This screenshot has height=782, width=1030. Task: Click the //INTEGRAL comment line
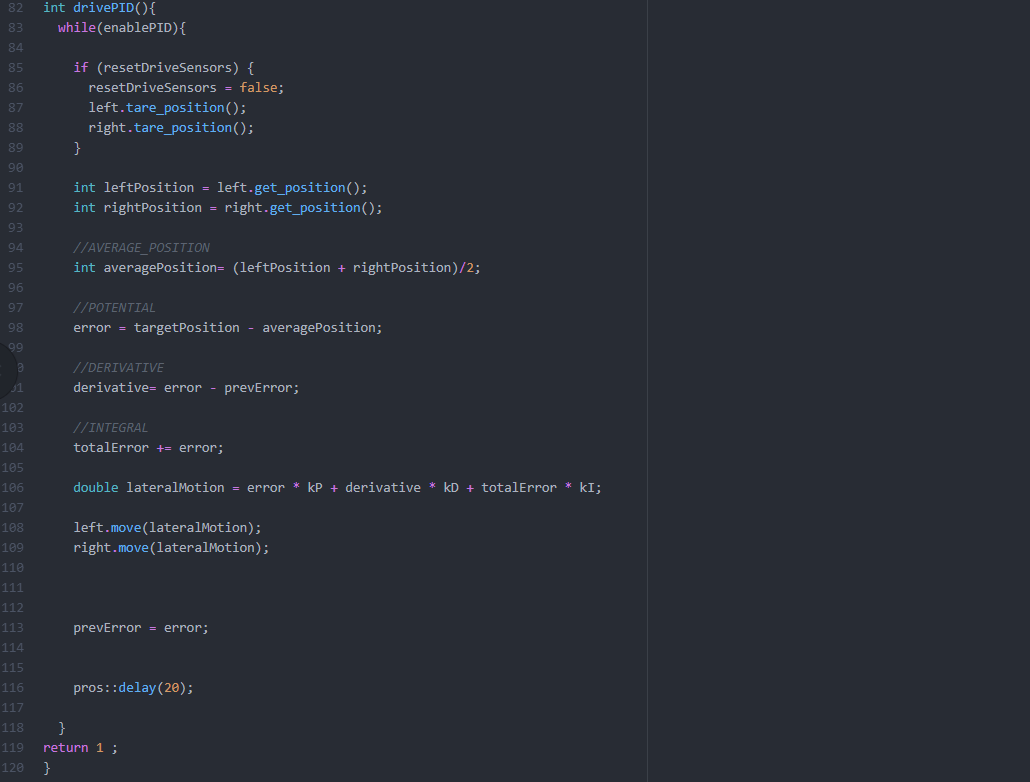110,427
